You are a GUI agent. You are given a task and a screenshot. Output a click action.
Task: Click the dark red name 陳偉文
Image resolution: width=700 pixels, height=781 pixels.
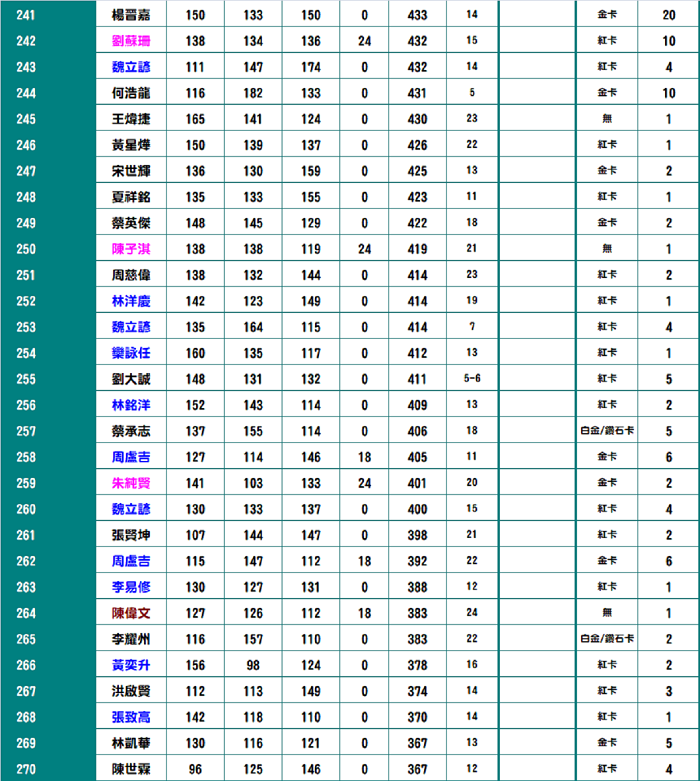(131, 612)
